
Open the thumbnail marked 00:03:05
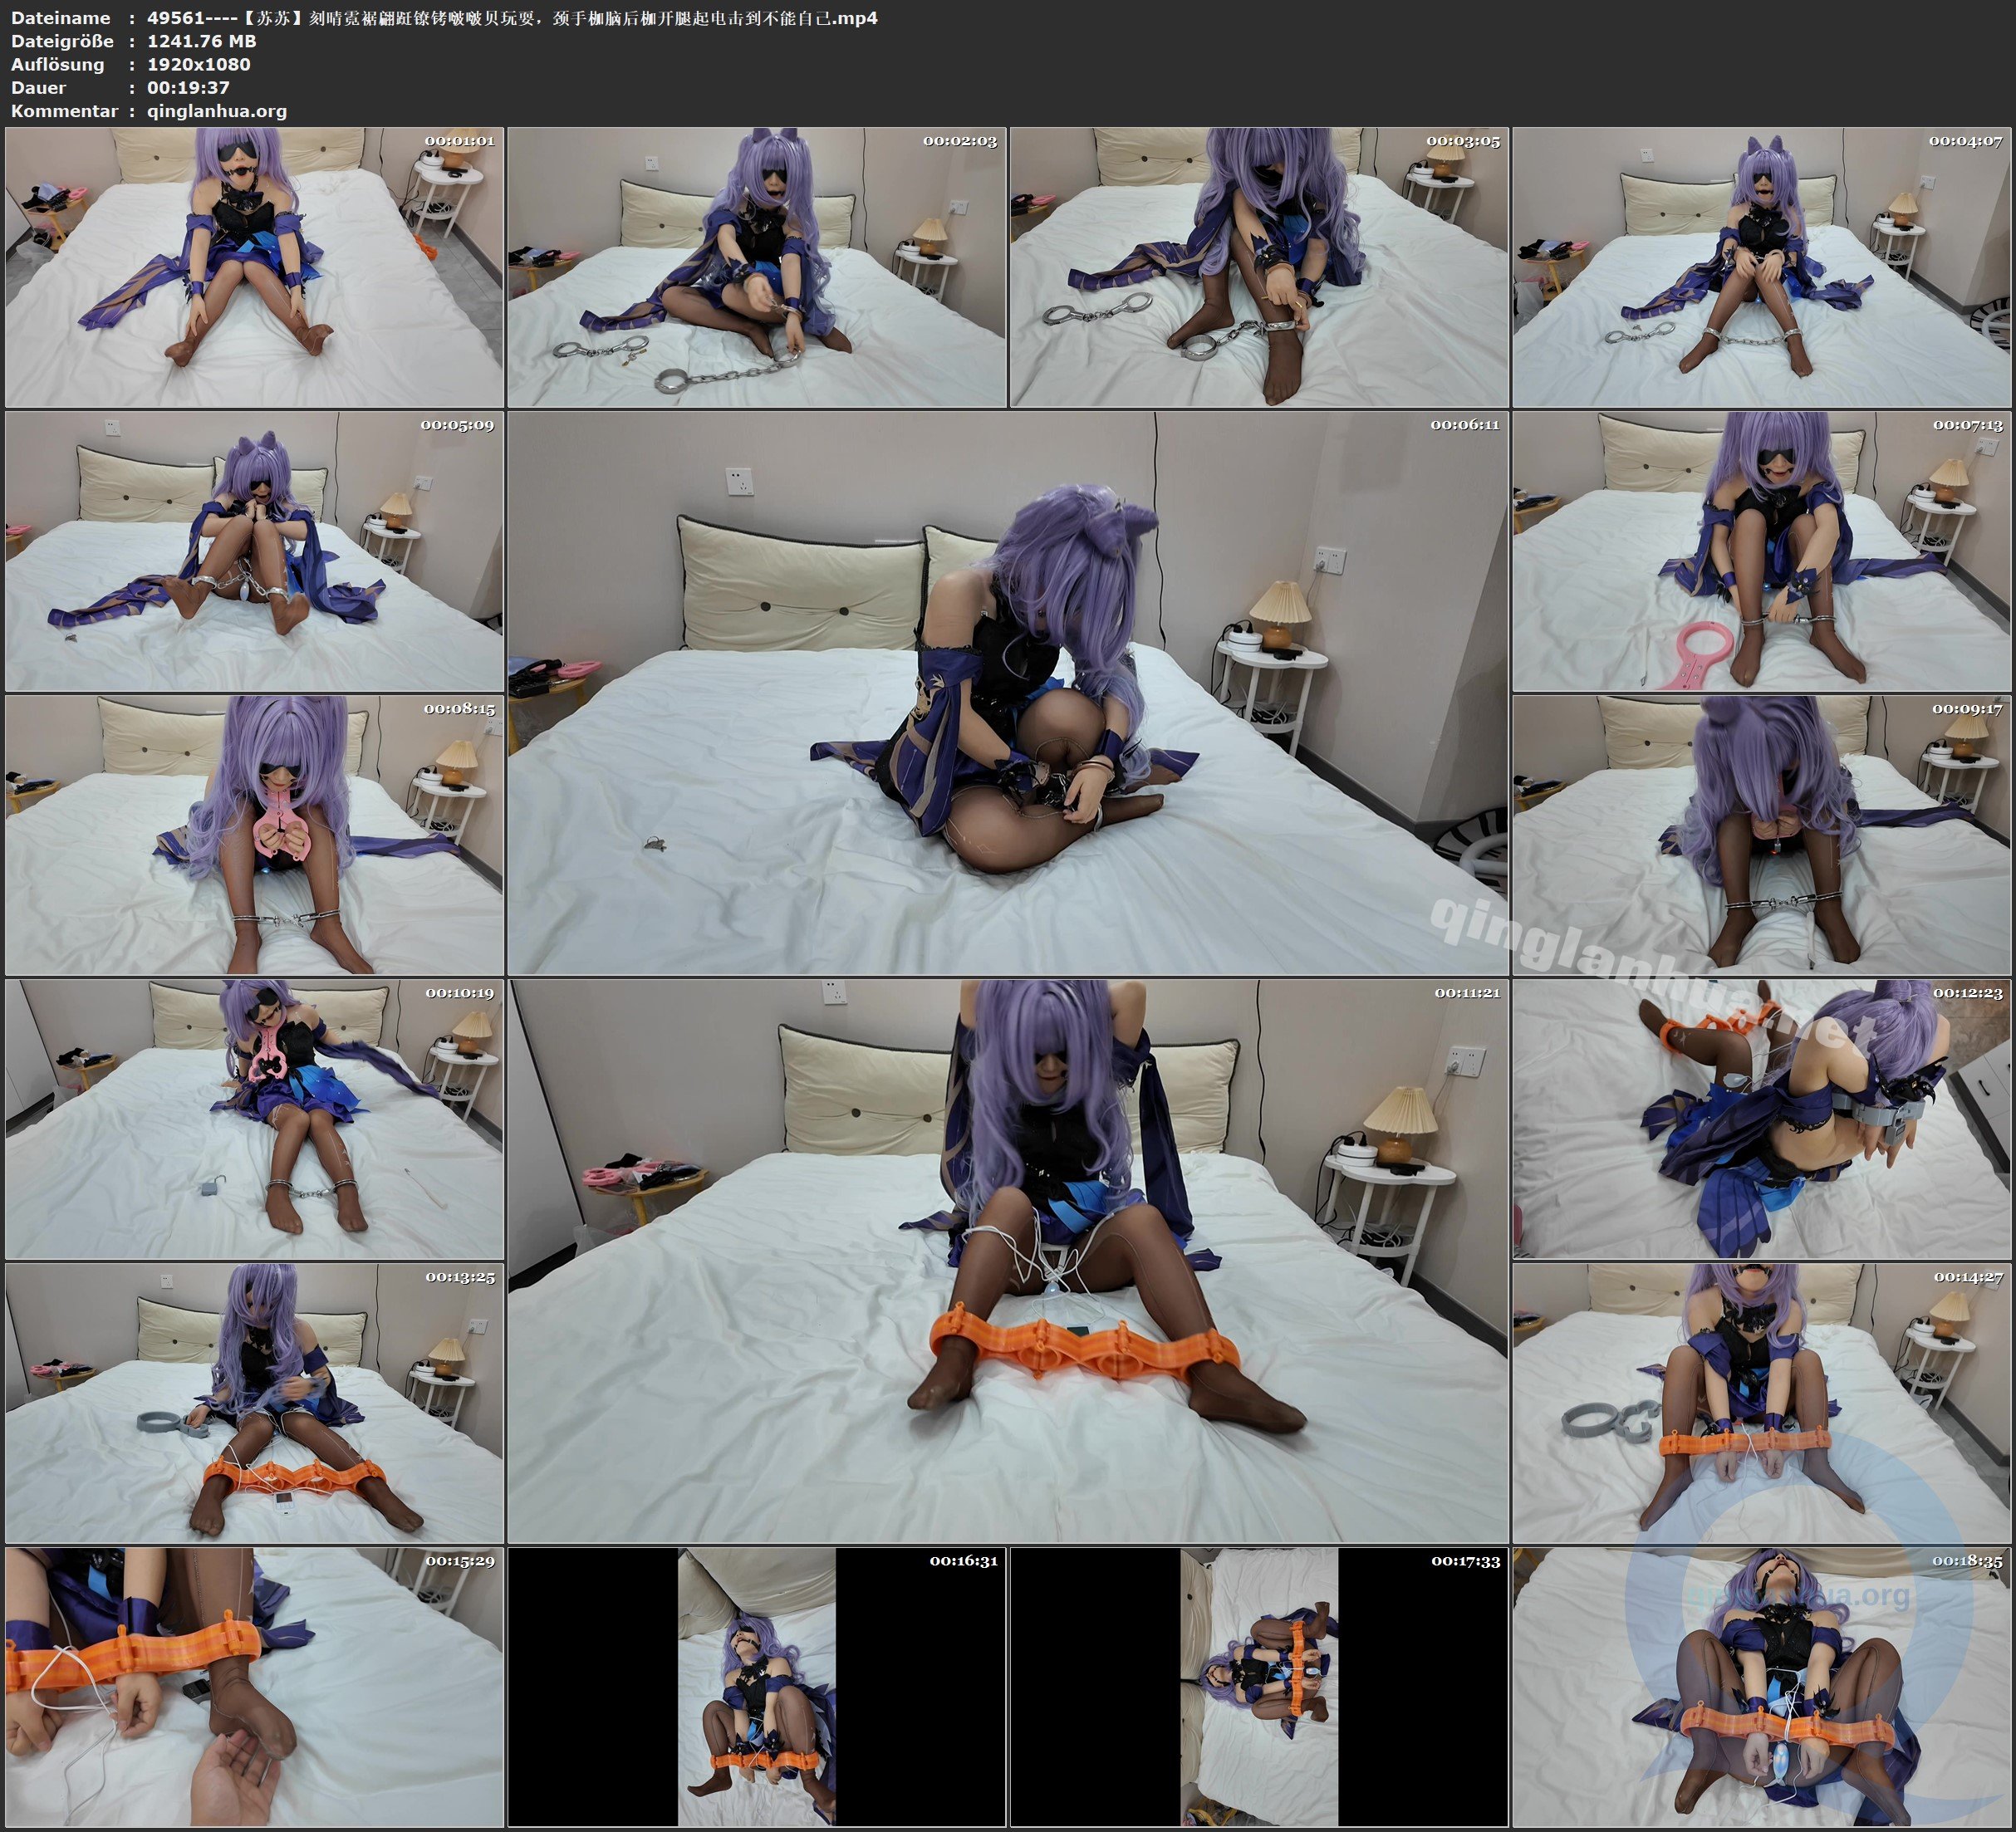1258,267
